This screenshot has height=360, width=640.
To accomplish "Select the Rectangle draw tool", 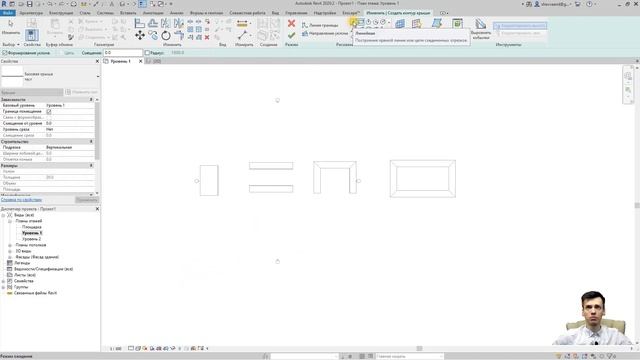I will pos(361,22).
